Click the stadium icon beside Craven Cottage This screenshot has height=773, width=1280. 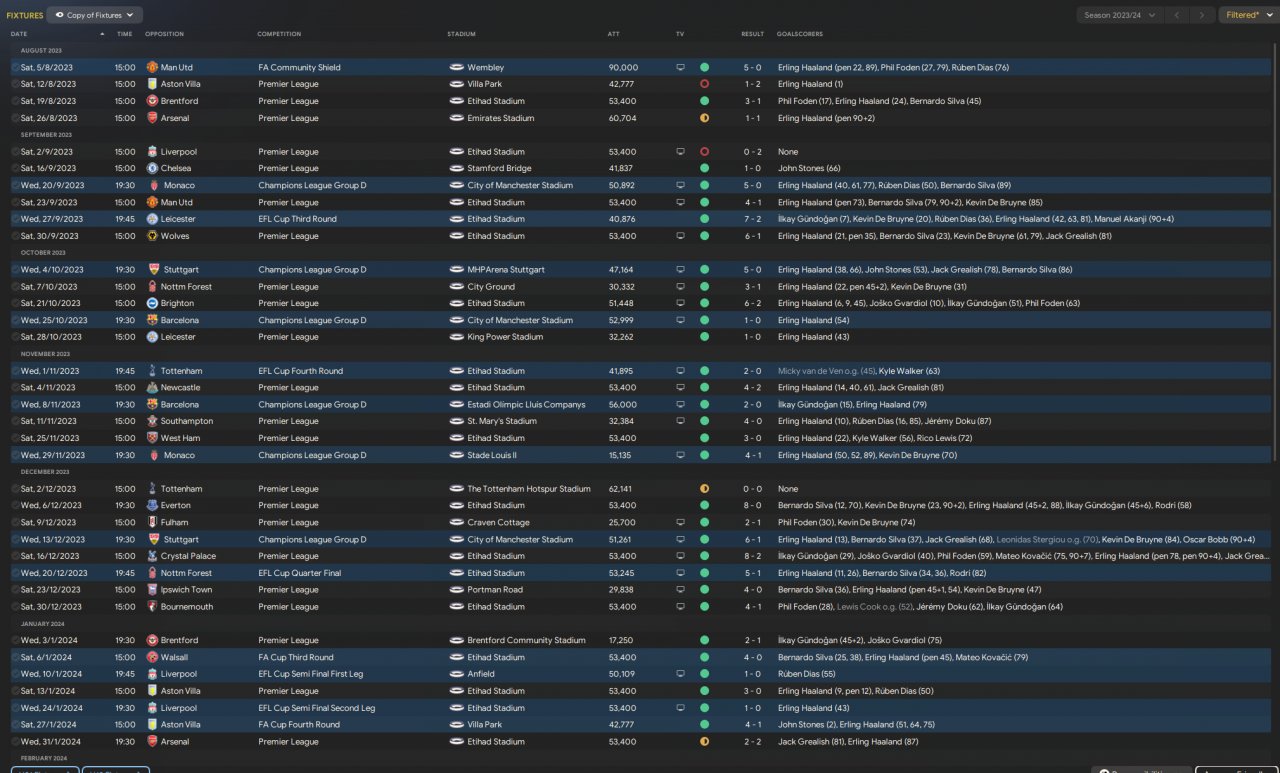457,522
